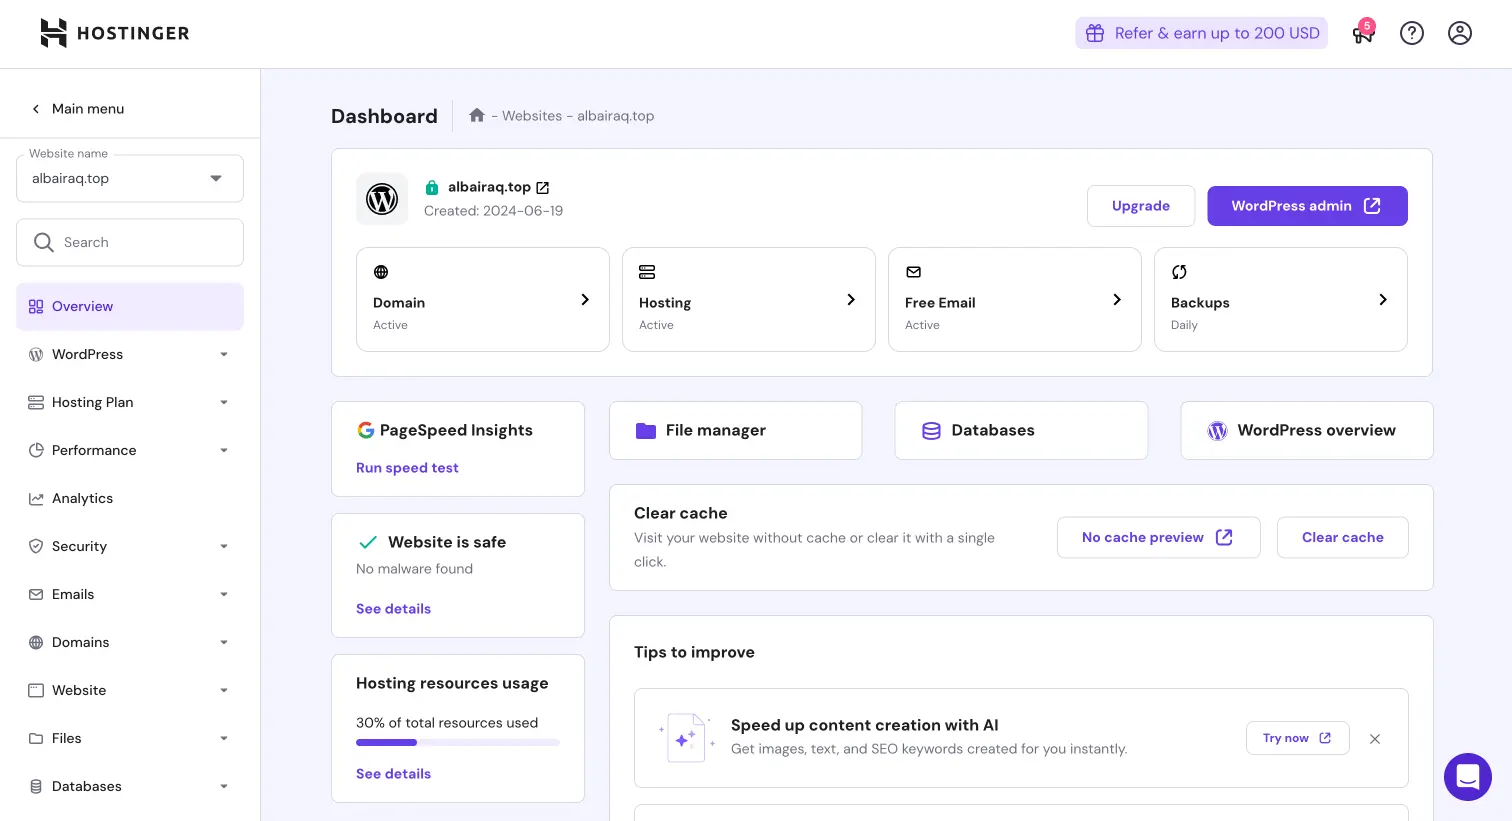
Task: Open Analytics in the sidebar
Action: [x=130, y=498]
